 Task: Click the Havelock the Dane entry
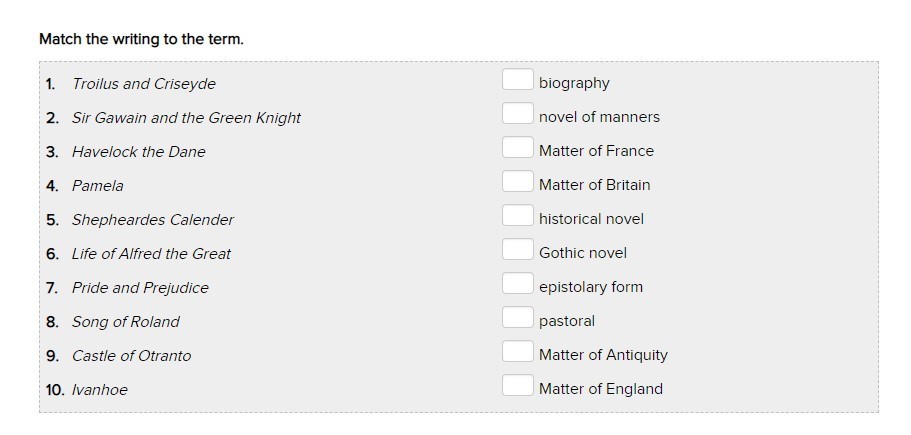[138, 152]
